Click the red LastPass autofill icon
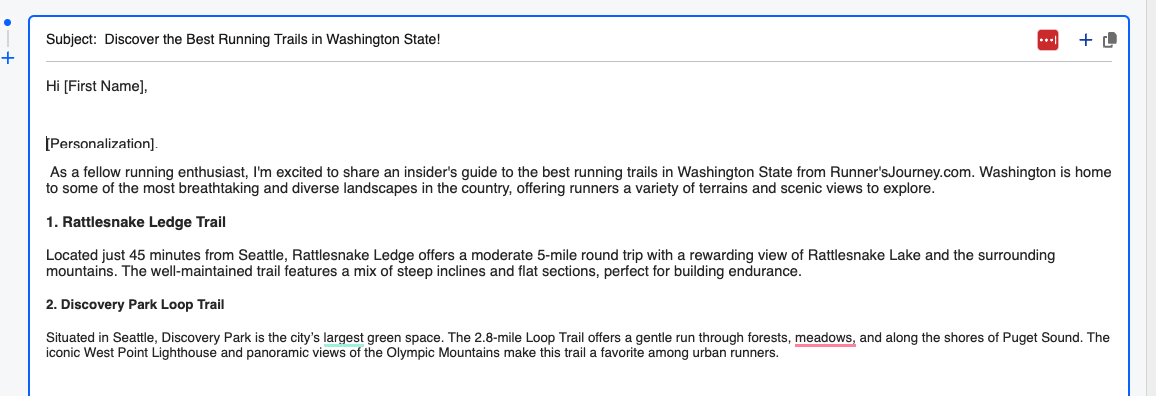 click(x=1048, y=40)
